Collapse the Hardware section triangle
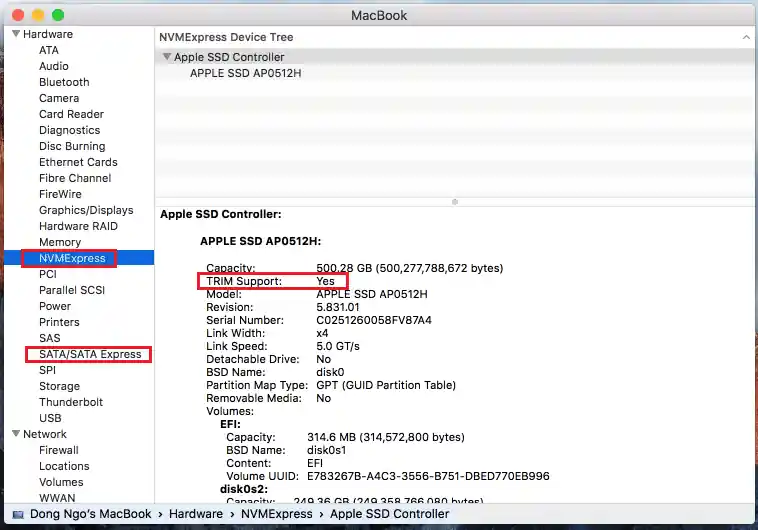This screenshot has width=758, height=530. click(16, 34)
